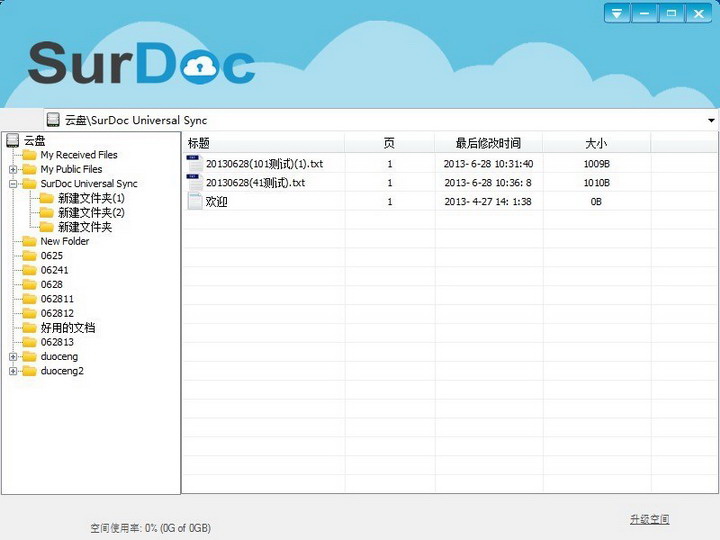Expand the duoceng2 folder node
The height and width of the screenshot is (540, 720).
[13, 371]
